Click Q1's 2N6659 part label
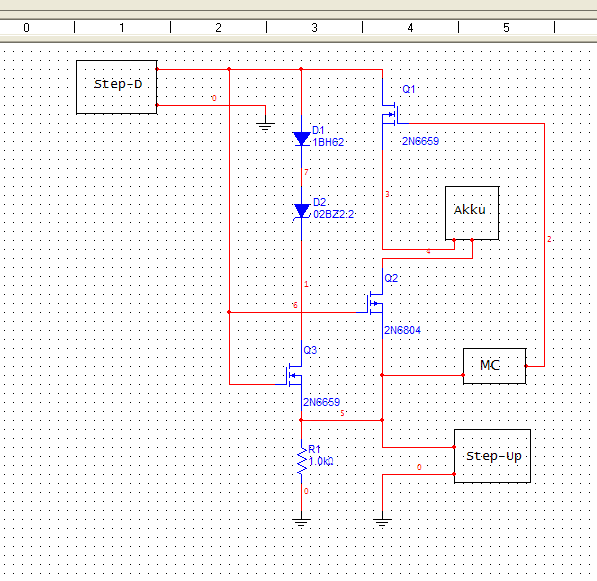 coord(420,141)
